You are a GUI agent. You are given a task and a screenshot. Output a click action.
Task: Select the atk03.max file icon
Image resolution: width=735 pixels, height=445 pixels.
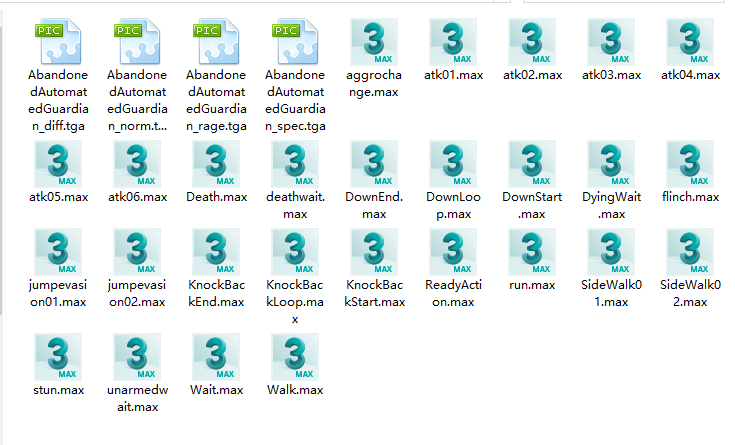coord(611,42)
